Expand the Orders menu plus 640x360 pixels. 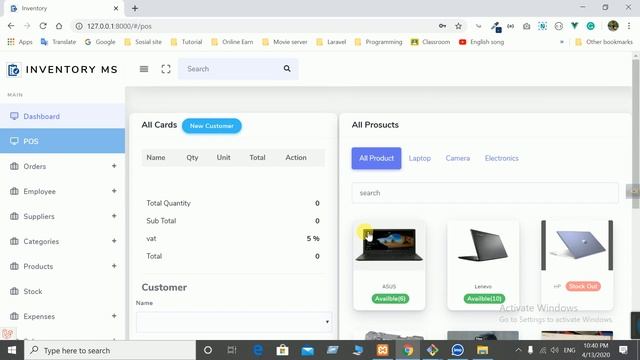point(114,166)
